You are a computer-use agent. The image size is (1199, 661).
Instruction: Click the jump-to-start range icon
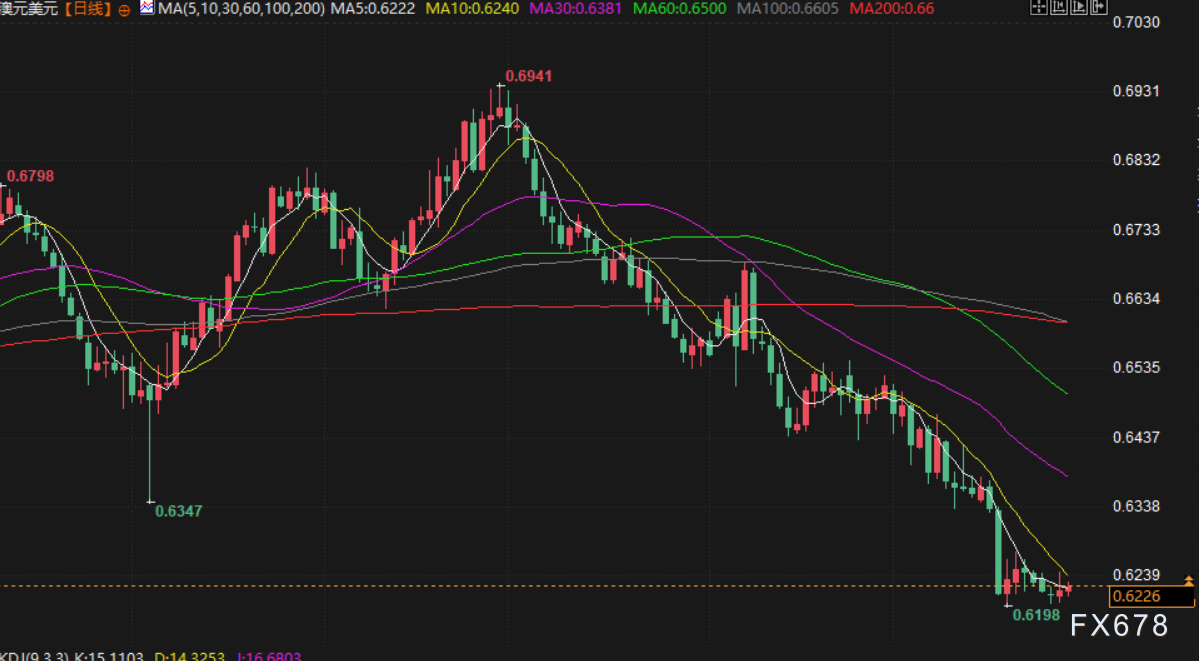click(1060, 8)
